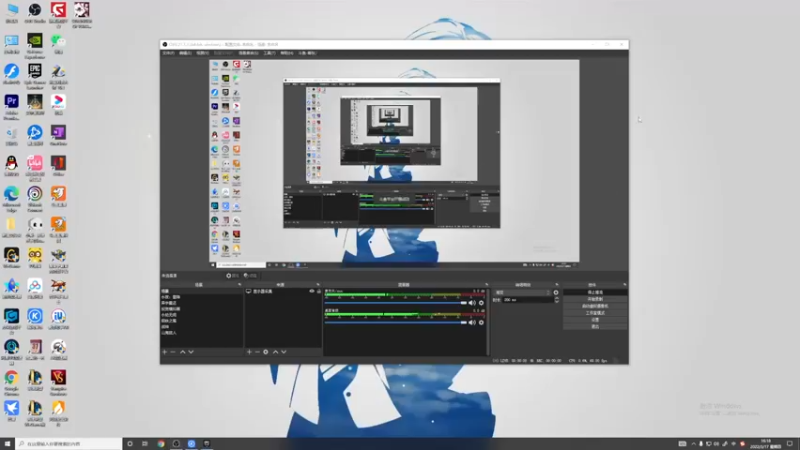Click the second button in Controls panel
The image size is (800, 450).
coord(595,299)
